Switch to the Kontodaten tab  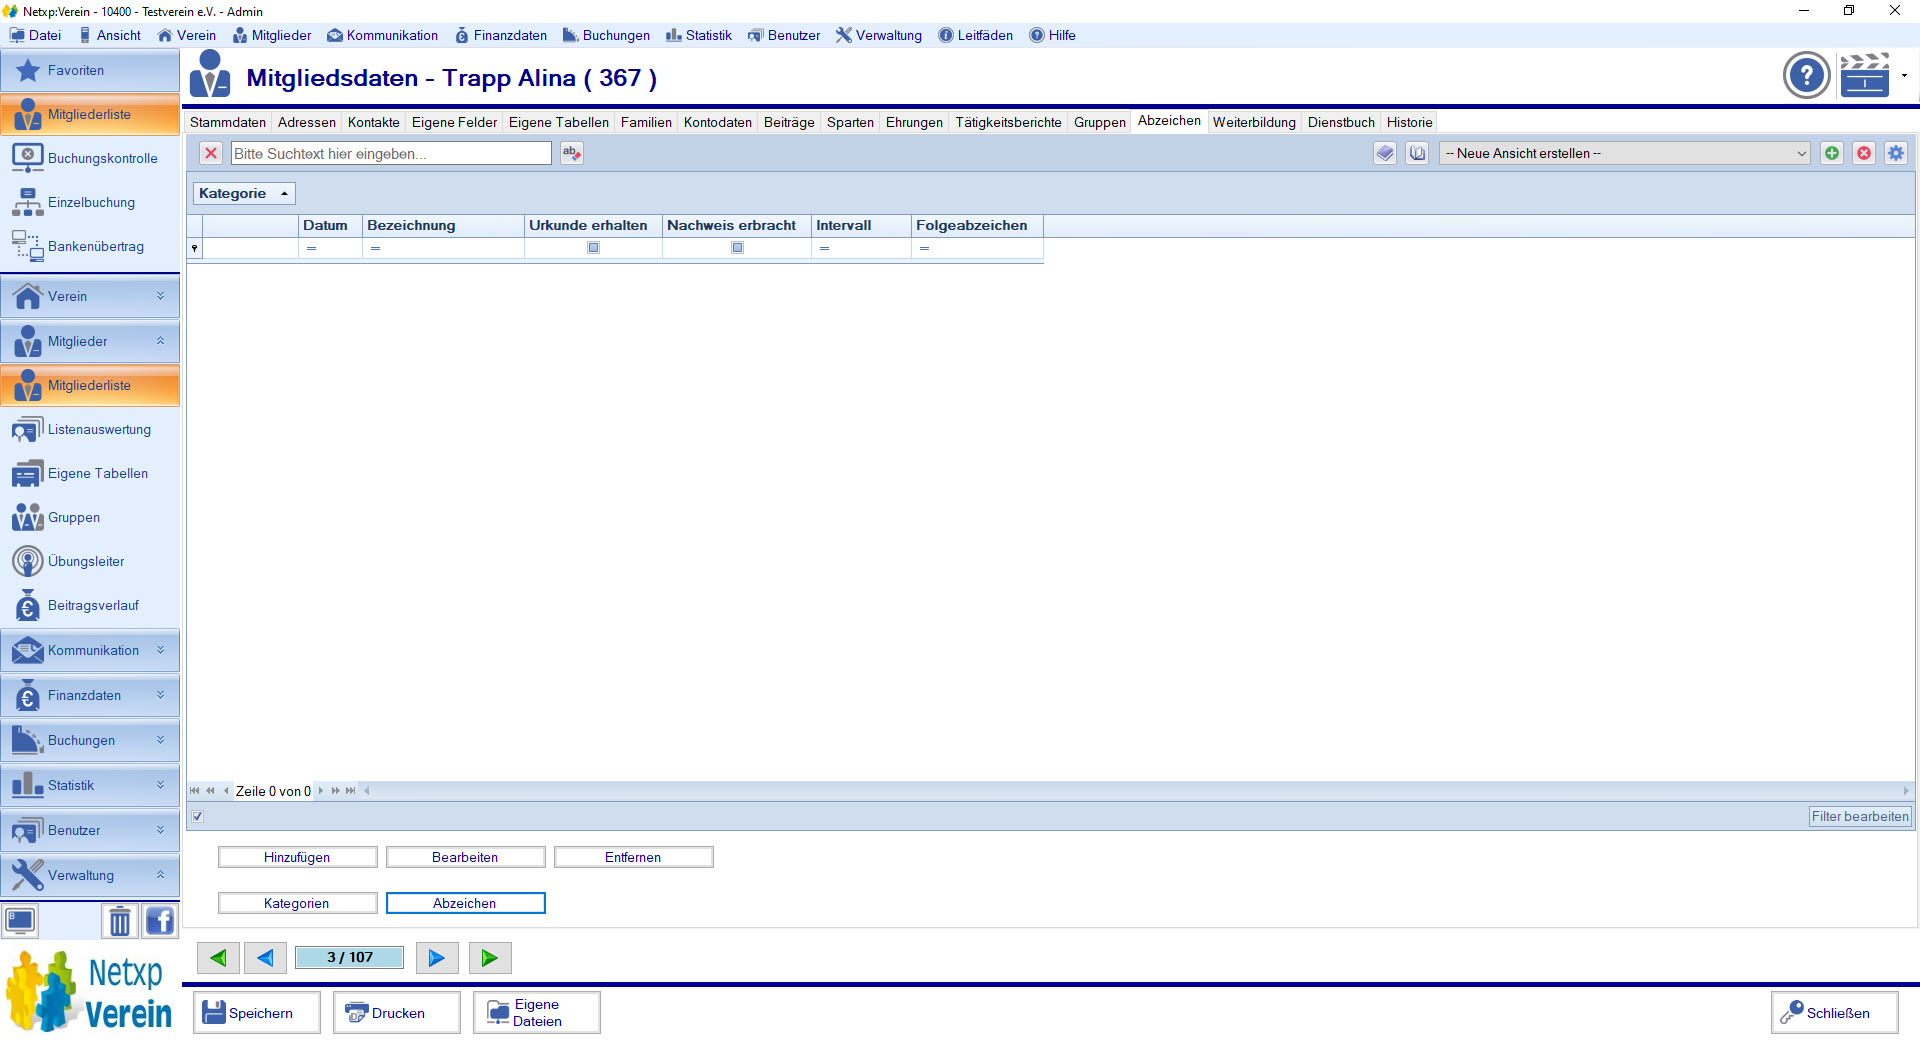(718, 122)
